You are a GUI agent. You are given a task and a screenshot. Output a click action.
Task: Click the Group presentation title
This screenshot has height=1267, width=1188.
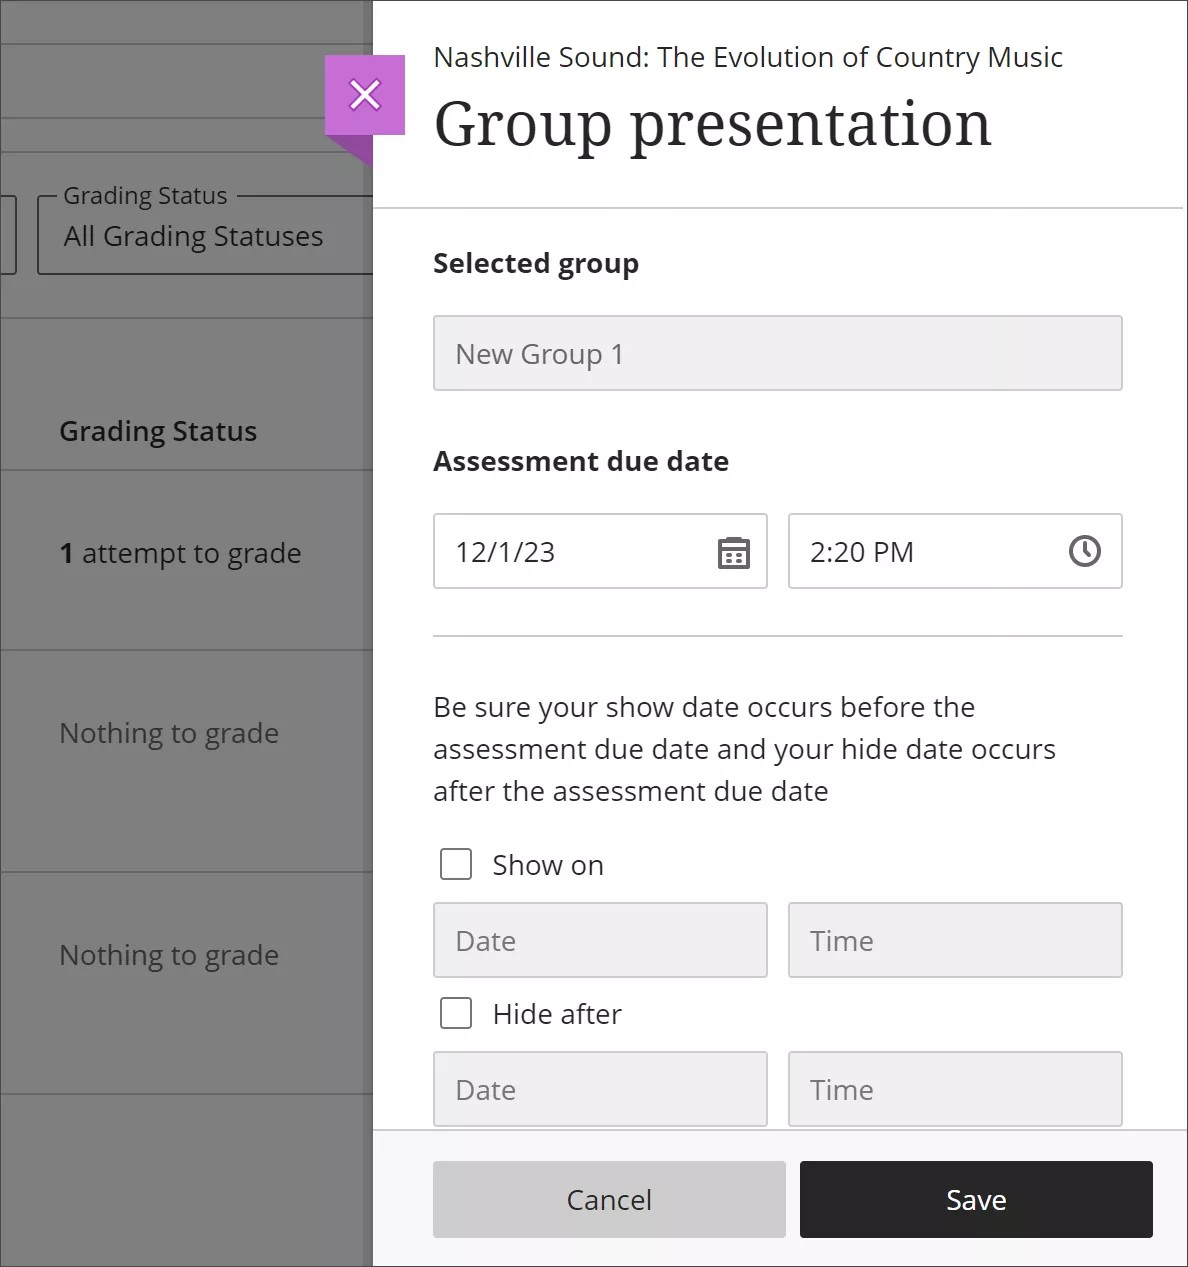[712, 124]
